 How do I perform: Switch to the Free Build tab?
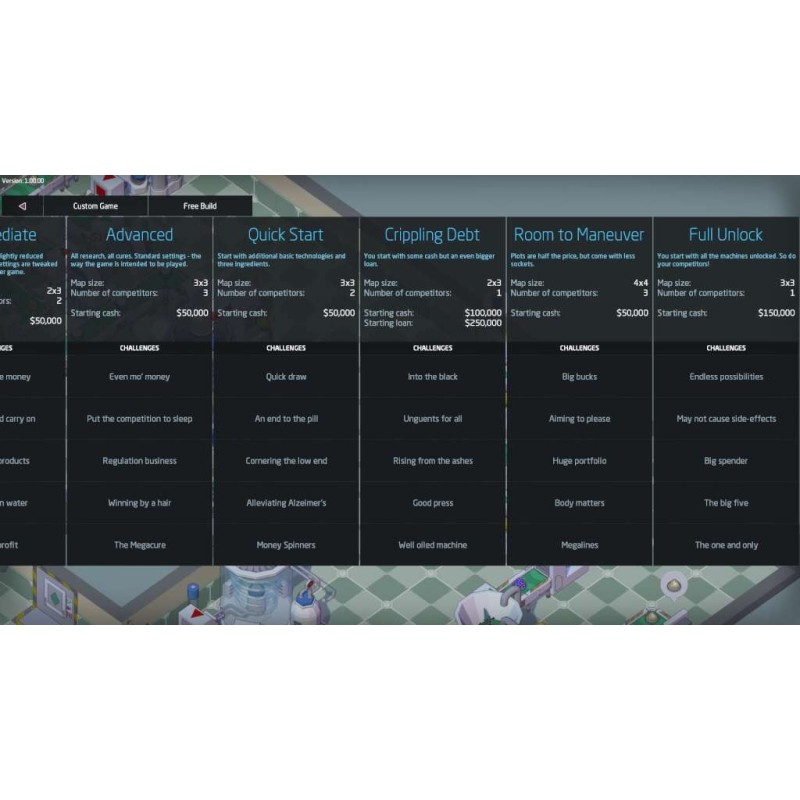pos(199,206)
